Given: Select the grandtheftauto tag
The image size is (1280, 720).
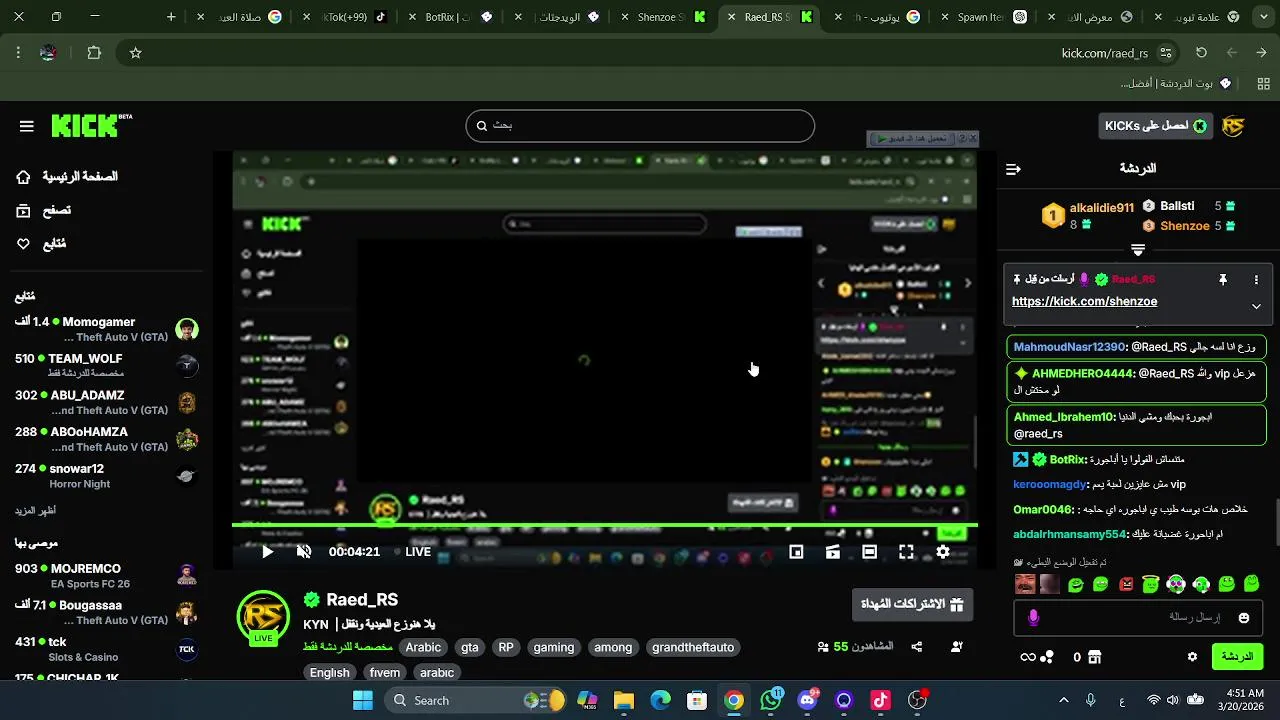Looking at the screenshot, I should (693, 647).
